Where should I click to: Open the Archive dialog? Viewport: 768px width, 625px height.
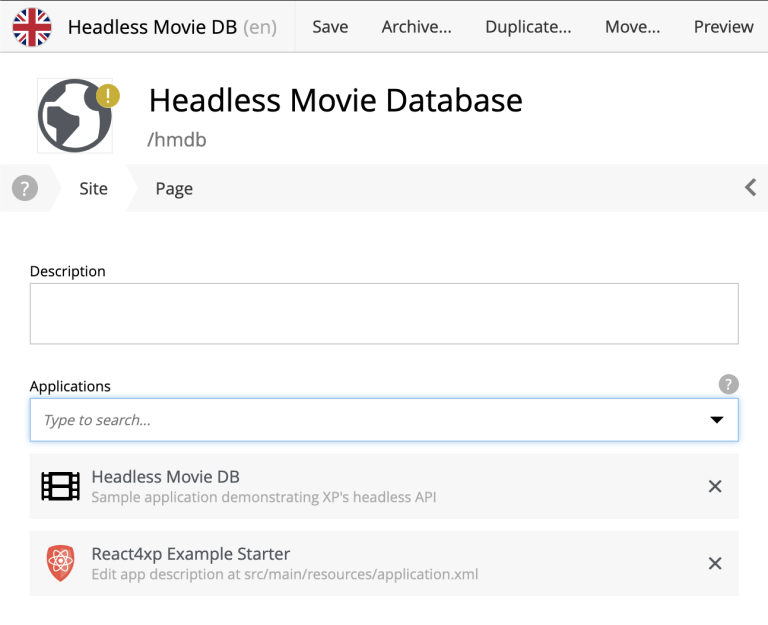pyautogui.click(x=417, y=27)
